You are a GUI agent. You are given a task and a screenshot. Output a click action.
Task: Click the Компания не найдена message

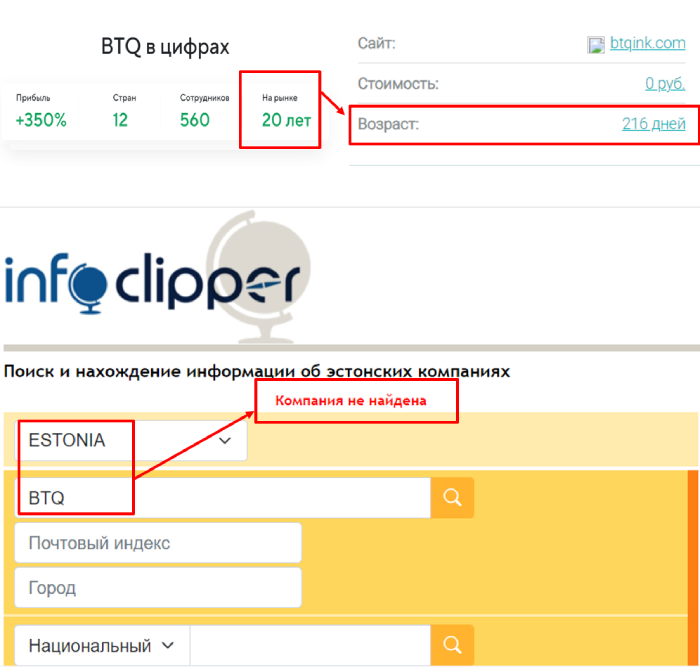click(x=351, y=400)
